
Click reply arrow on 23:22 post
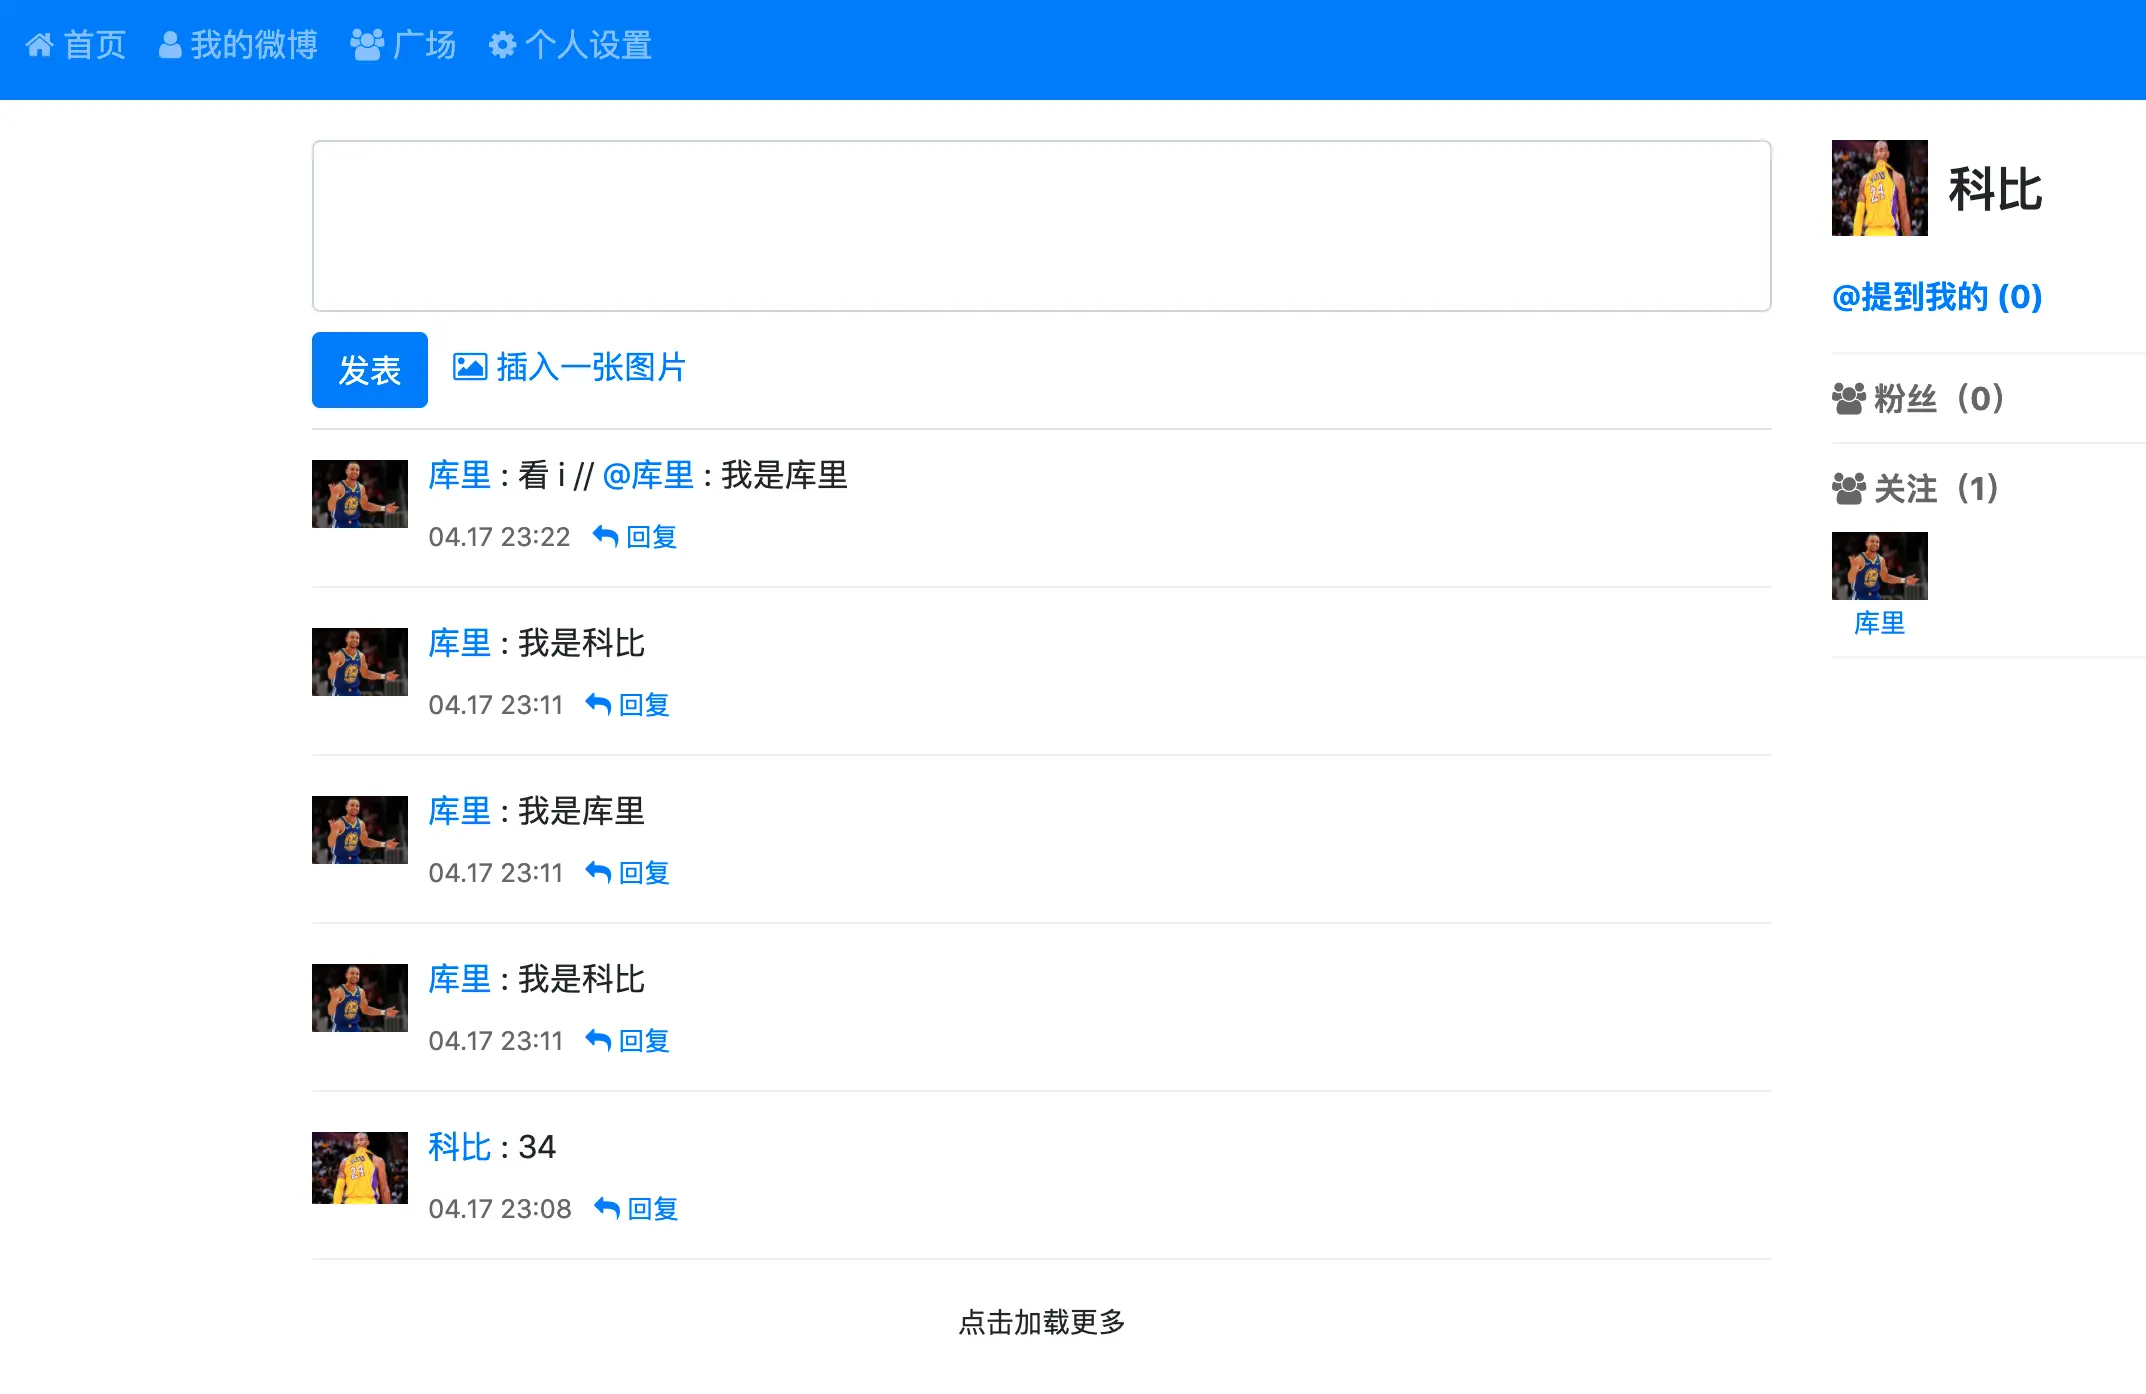(x=605, y=537)
